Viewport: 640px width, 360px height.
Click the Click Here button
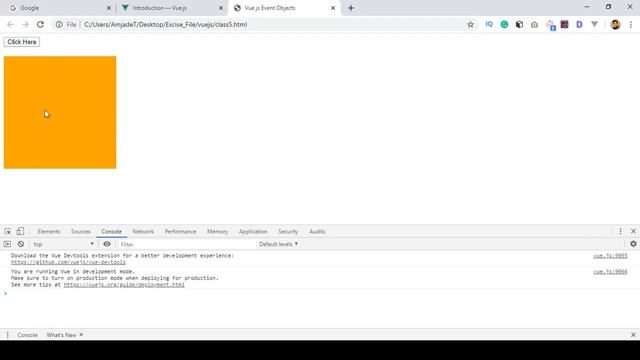pos(22,42)
